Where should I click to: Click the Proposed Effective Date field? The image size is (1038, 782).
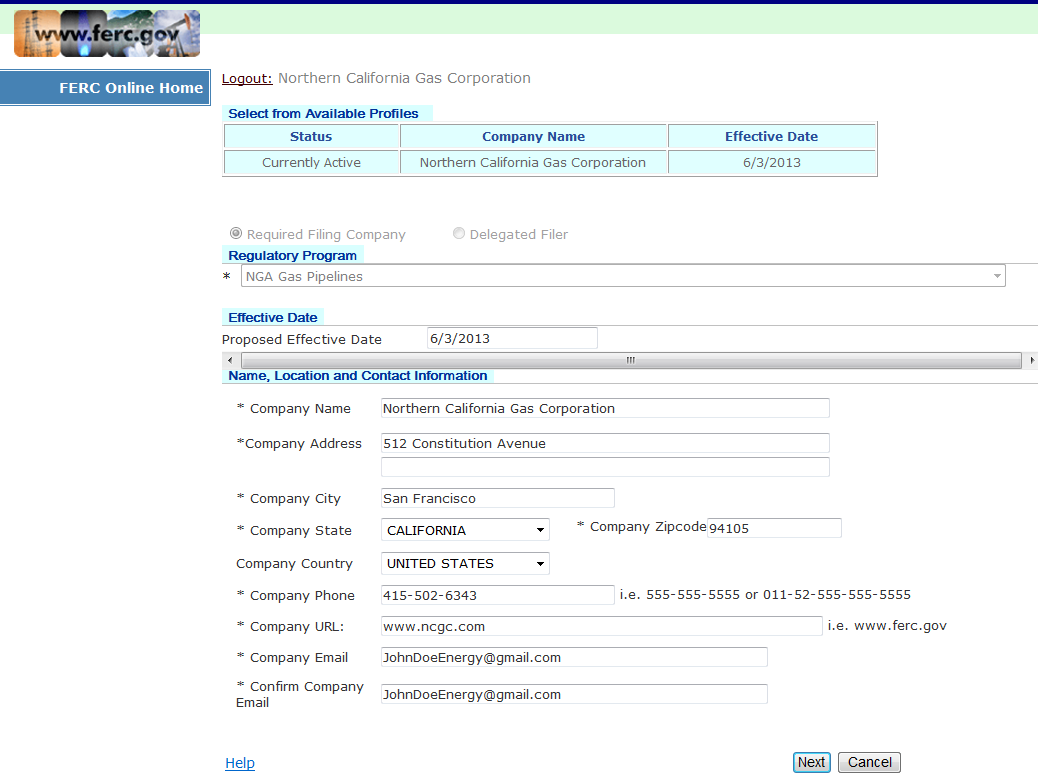[511, 338]
